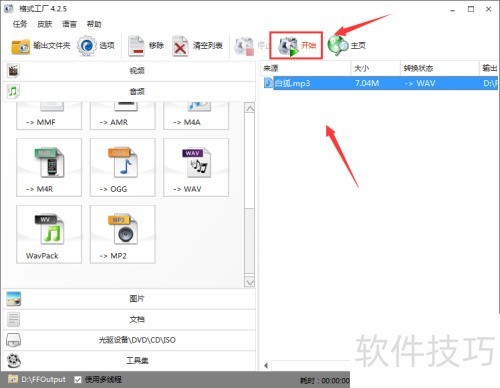Click the 停止 stop button
The height and width of the screenshot is (388, 500).
(251, 46)
